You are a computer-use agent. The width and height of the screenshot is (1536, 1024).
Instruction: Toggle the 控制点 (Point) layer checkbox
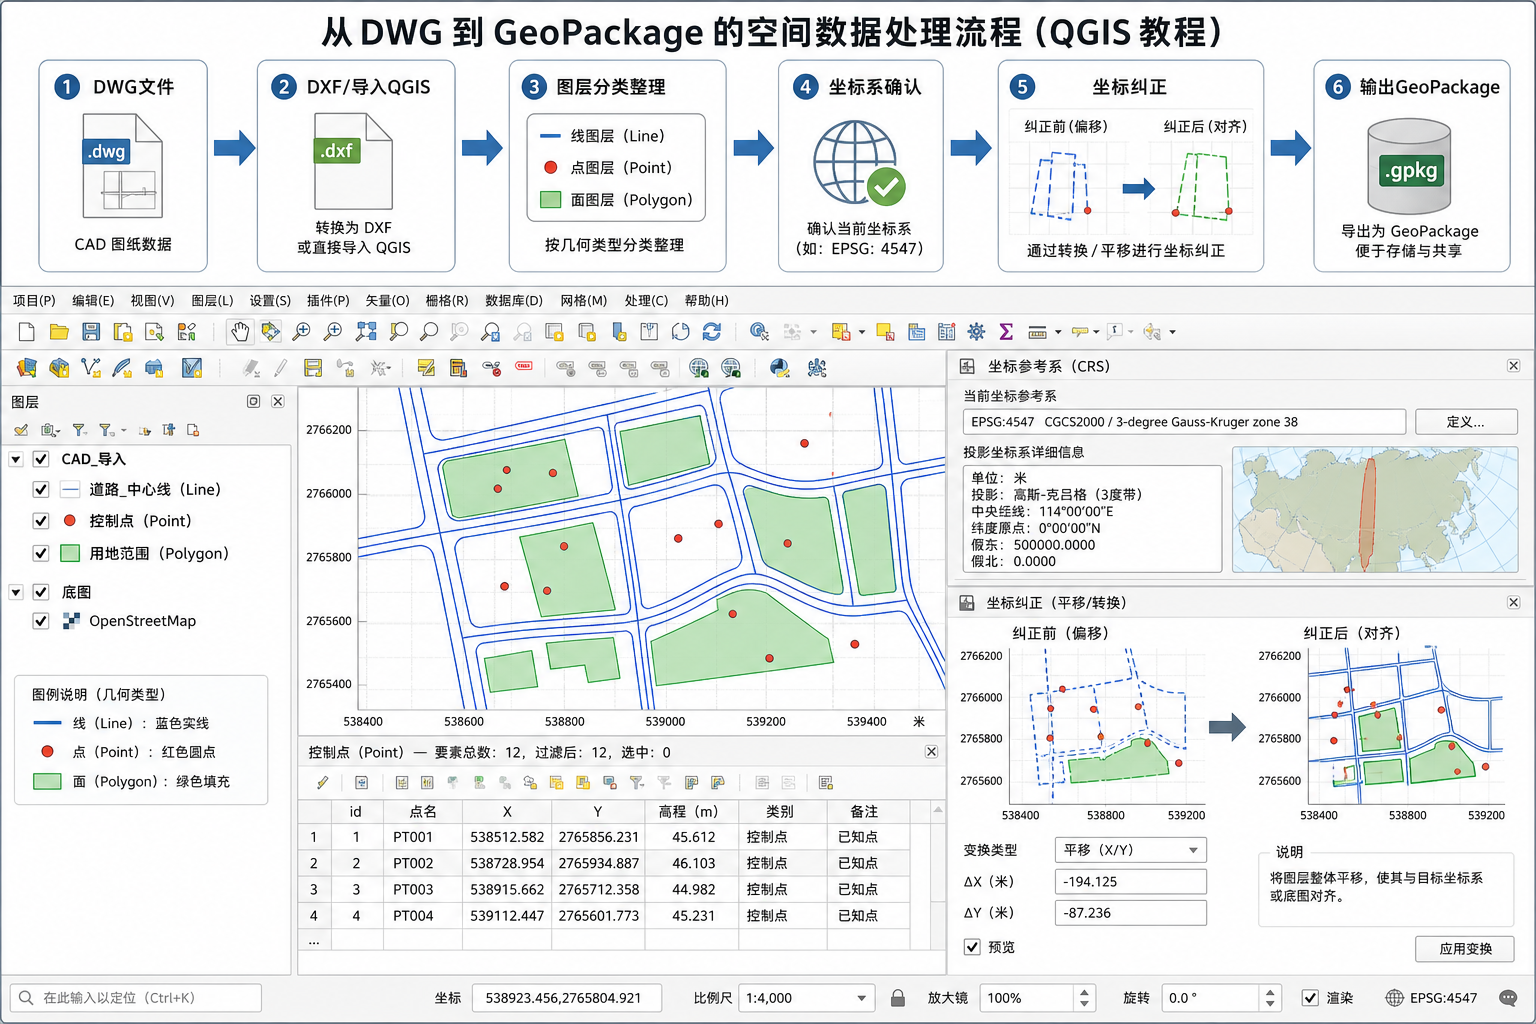(x=41, y=521)
